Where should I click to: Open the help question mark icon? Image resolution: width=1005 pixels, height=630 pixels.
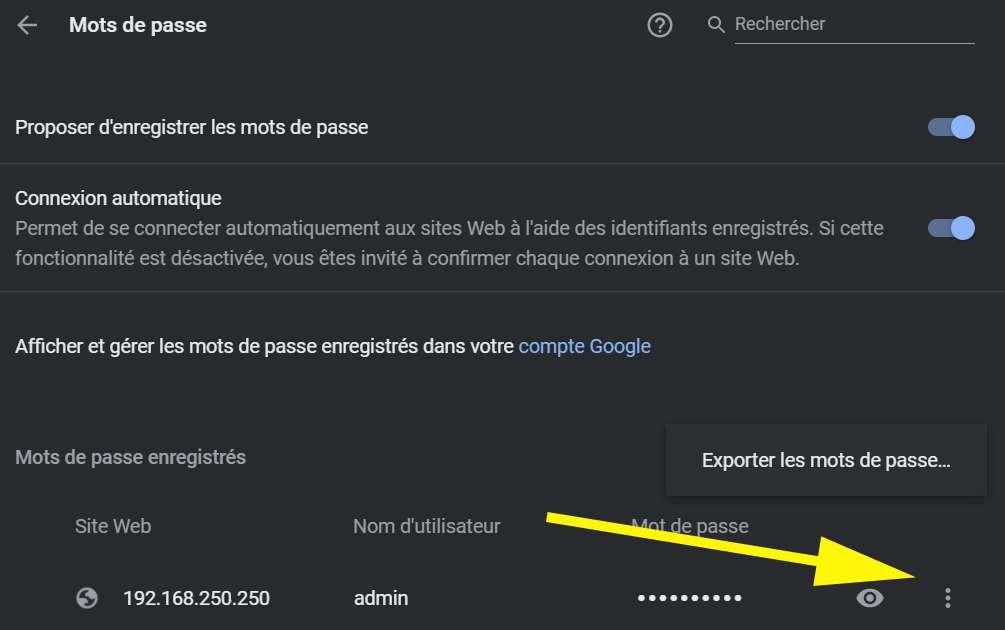click(x=660, y=26)
